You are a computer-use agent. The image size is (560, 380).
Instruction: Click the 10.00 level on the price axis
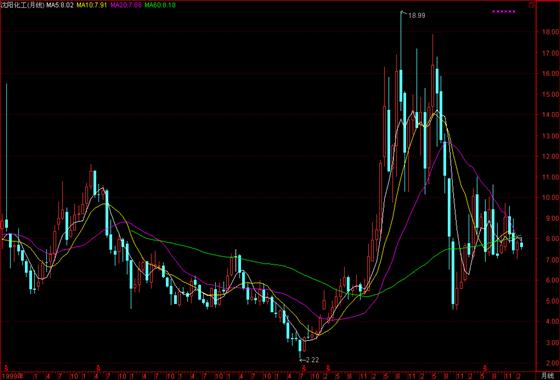pos(549,197)
